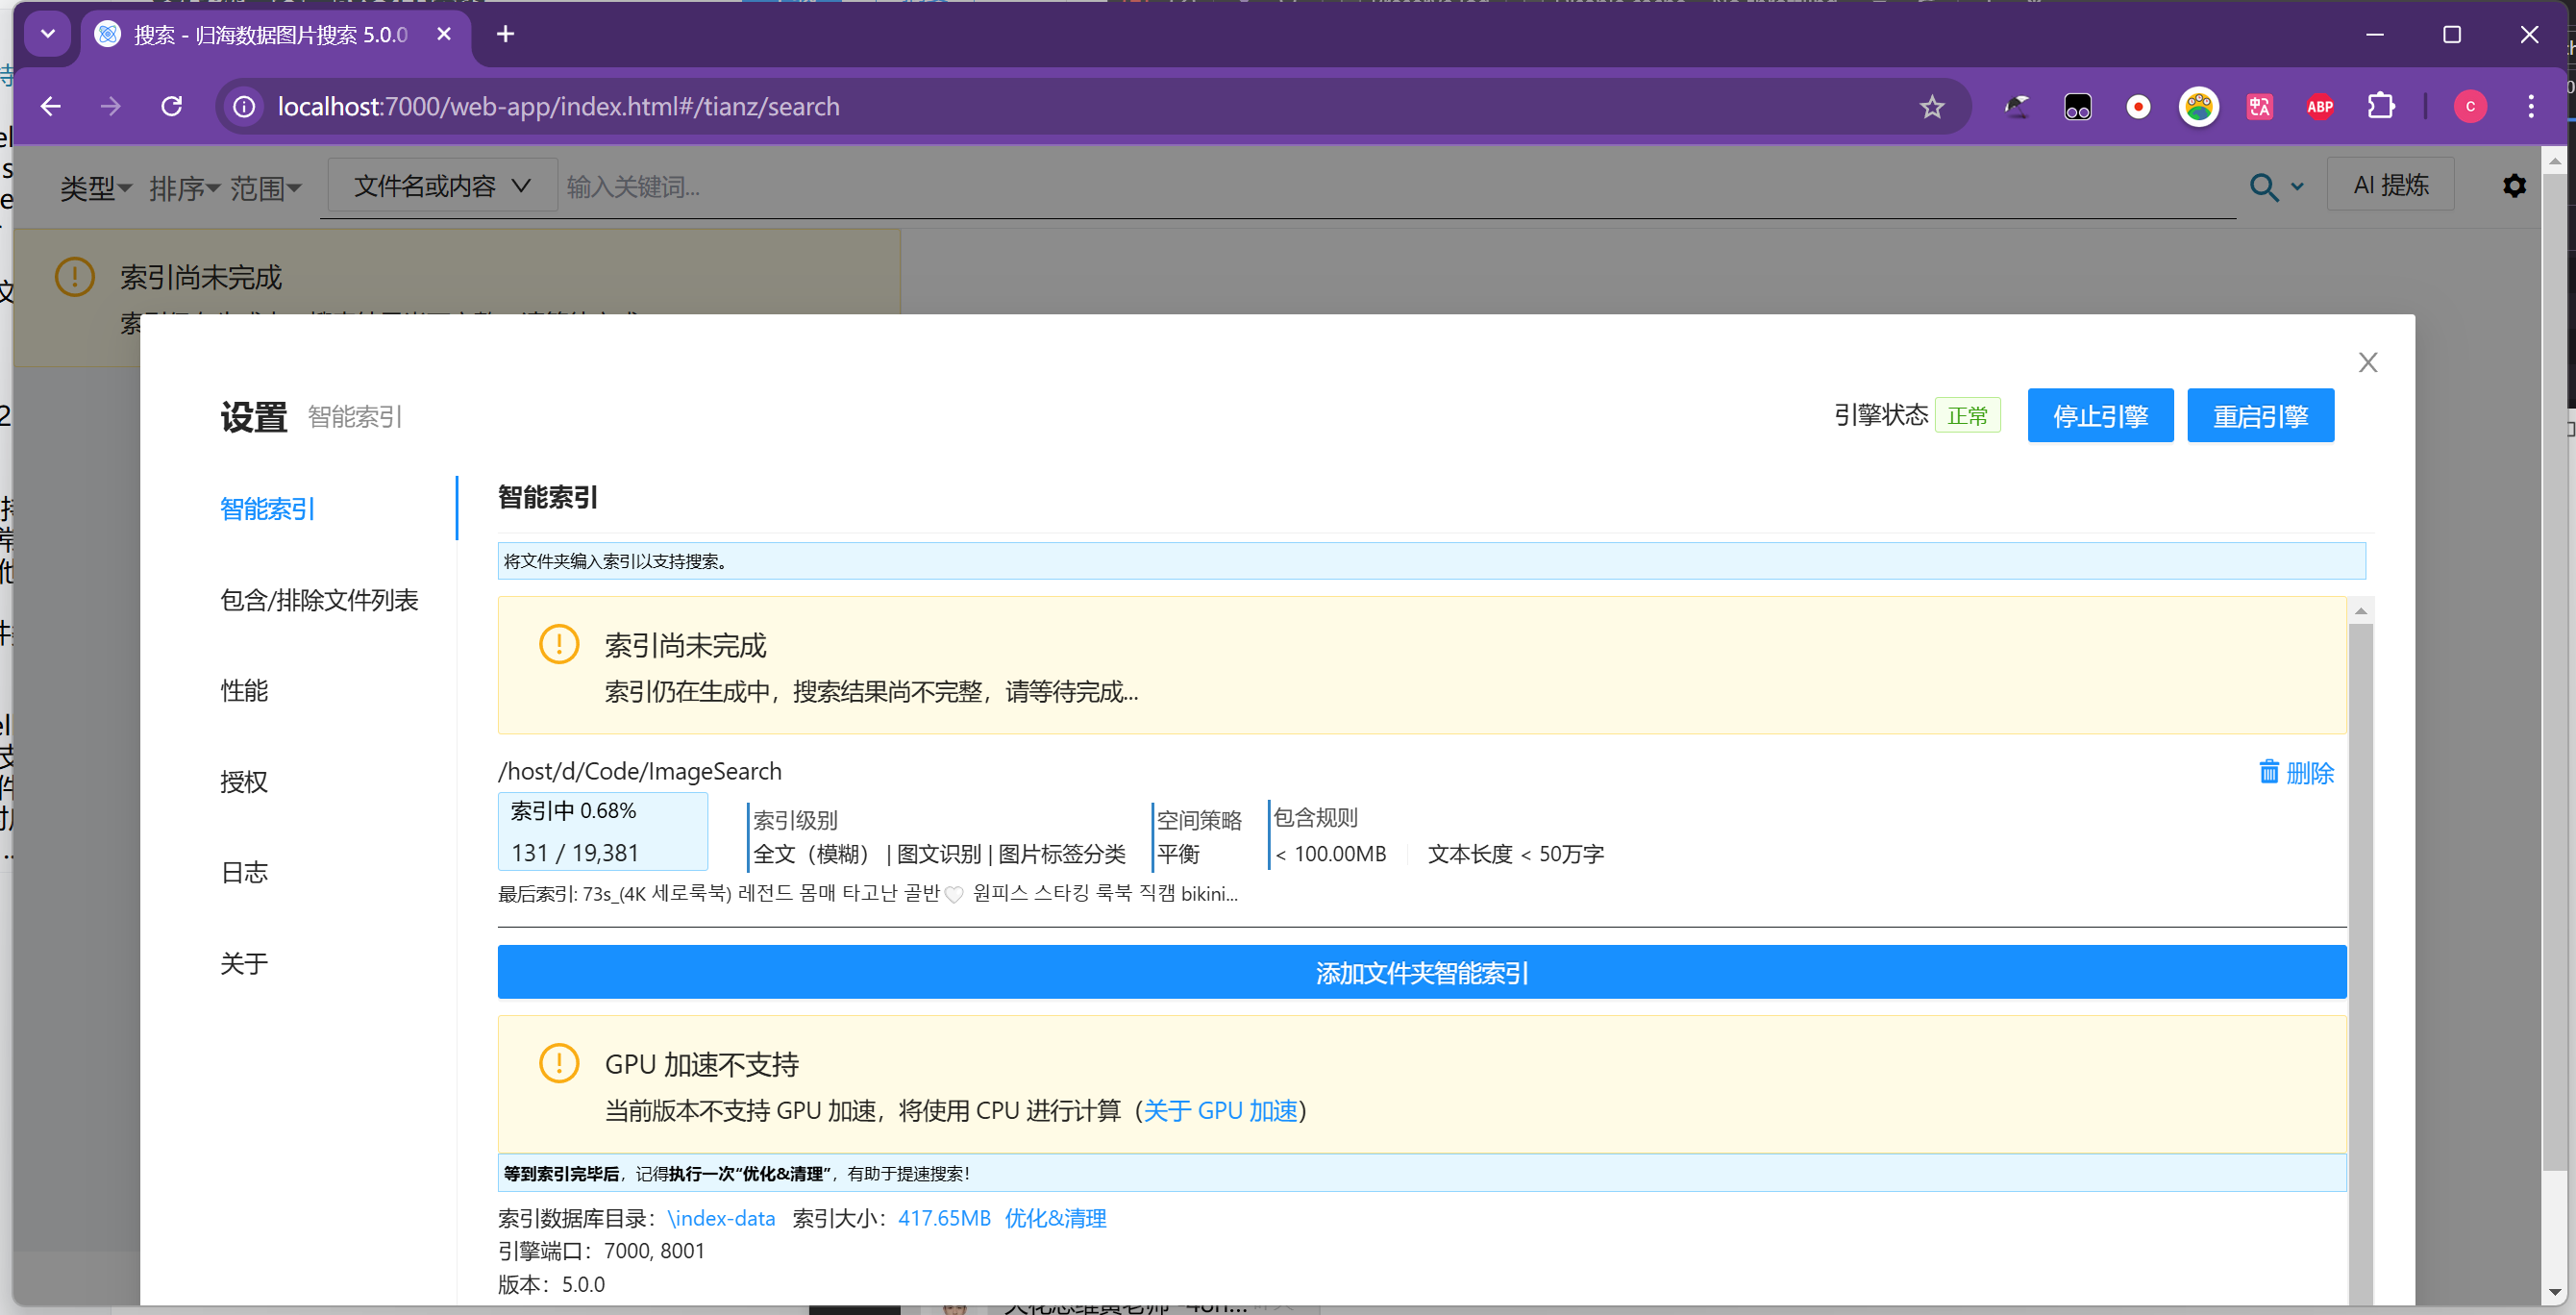Open the \index-data directory link
Image resolution: width=2576 pixels, height=1315 pixels.
pyautogui.click(x=721, y=1218)
